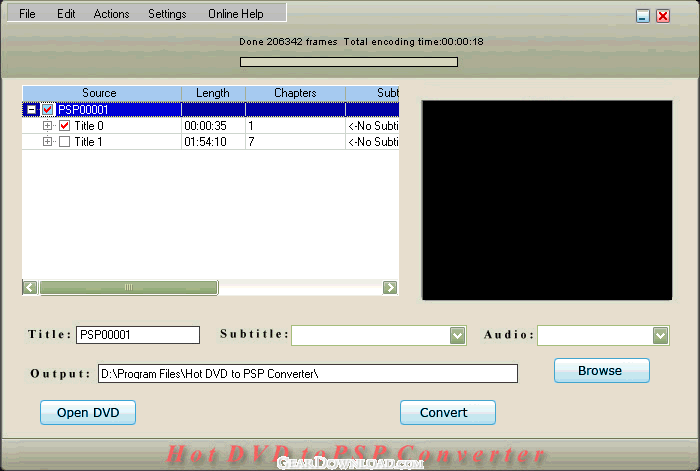700x471 pixels.
Task: Open the Audio dropdown
Action: click(660, 335)
